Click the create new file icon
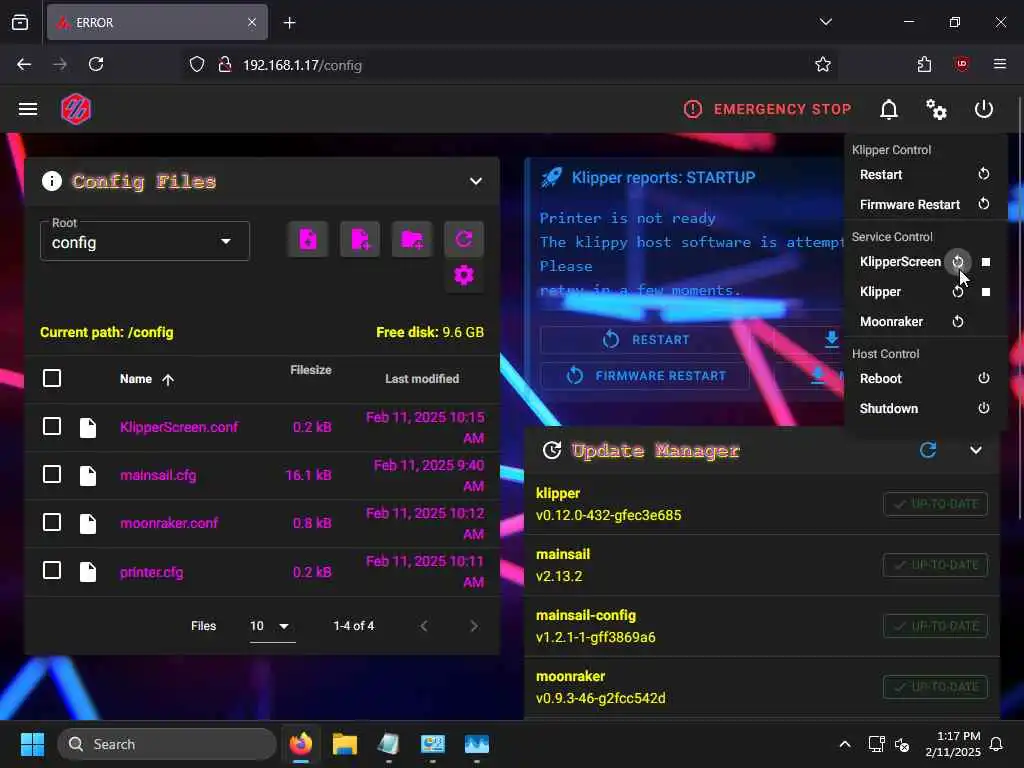This screenshot has height=768, width=1024. [x=360, y=239]
